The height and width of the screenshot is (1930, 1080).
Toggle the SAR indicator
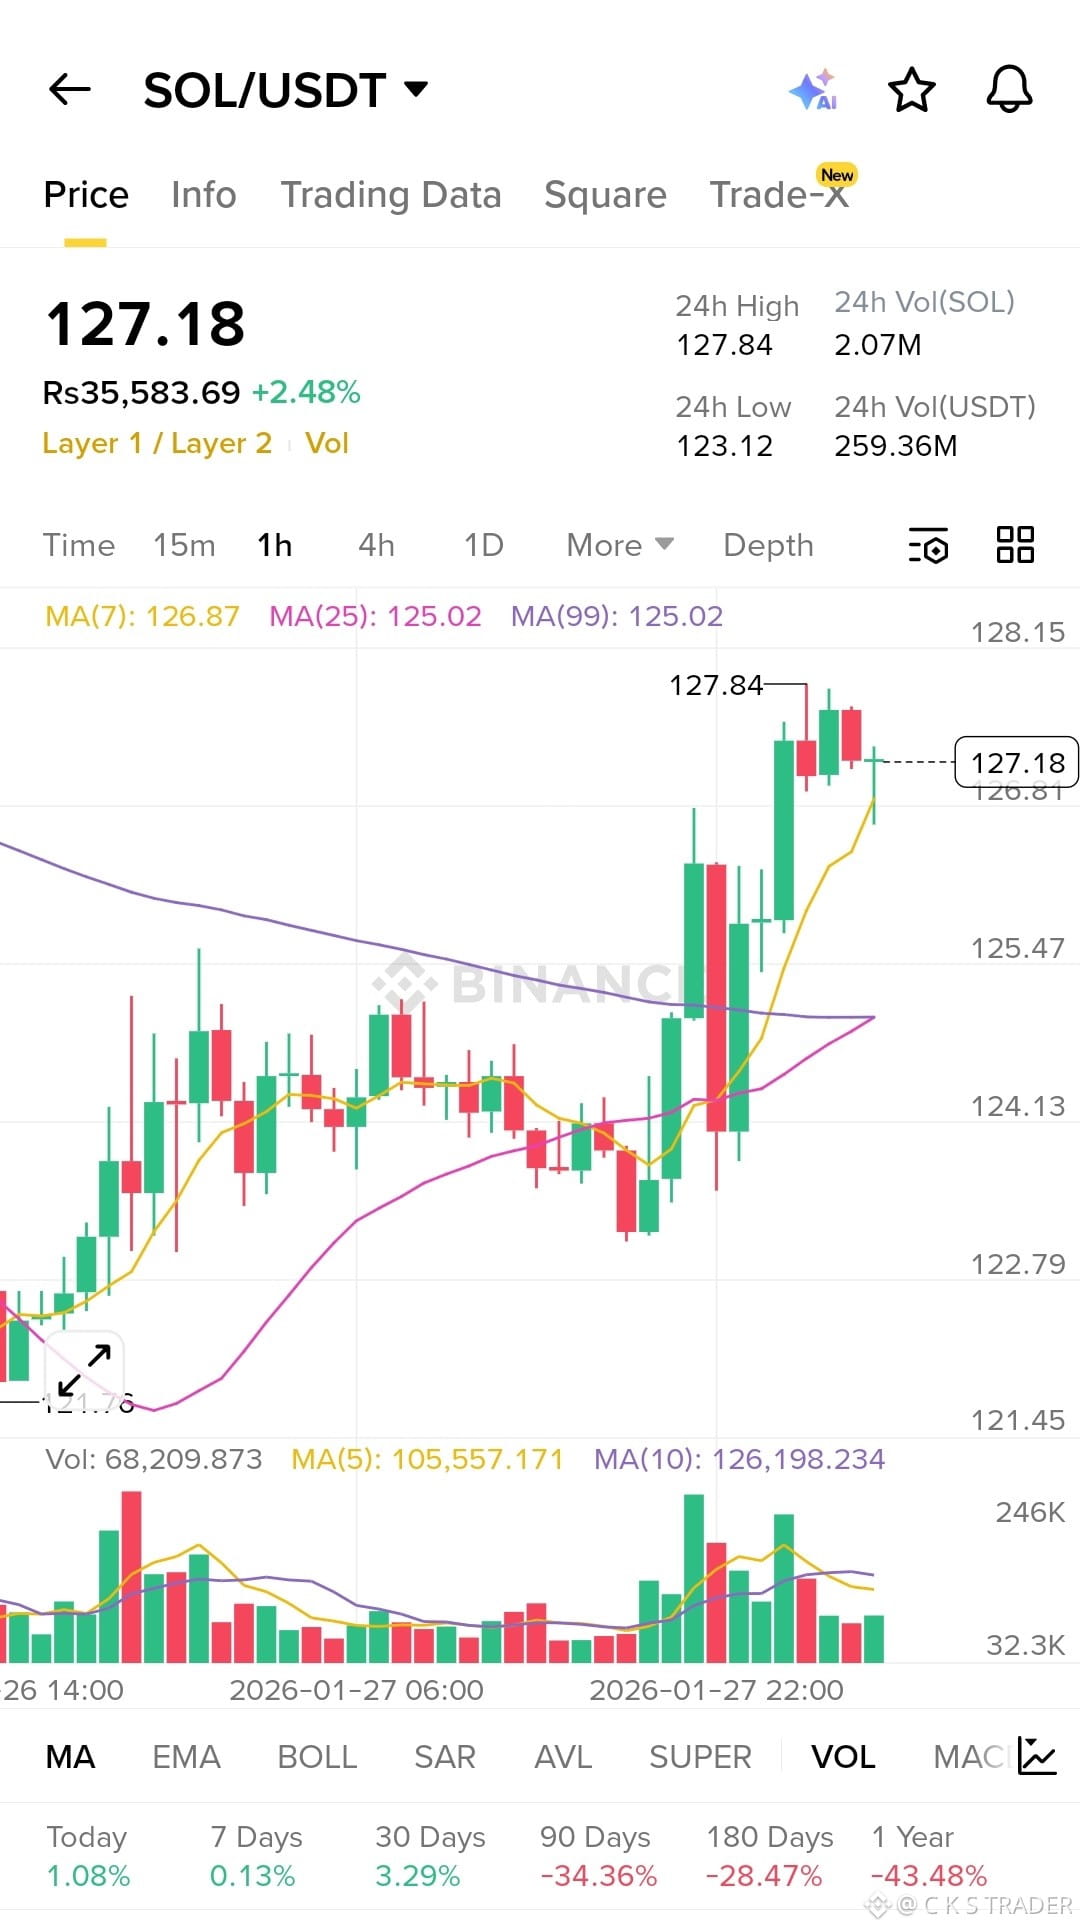click(445, 1757)
